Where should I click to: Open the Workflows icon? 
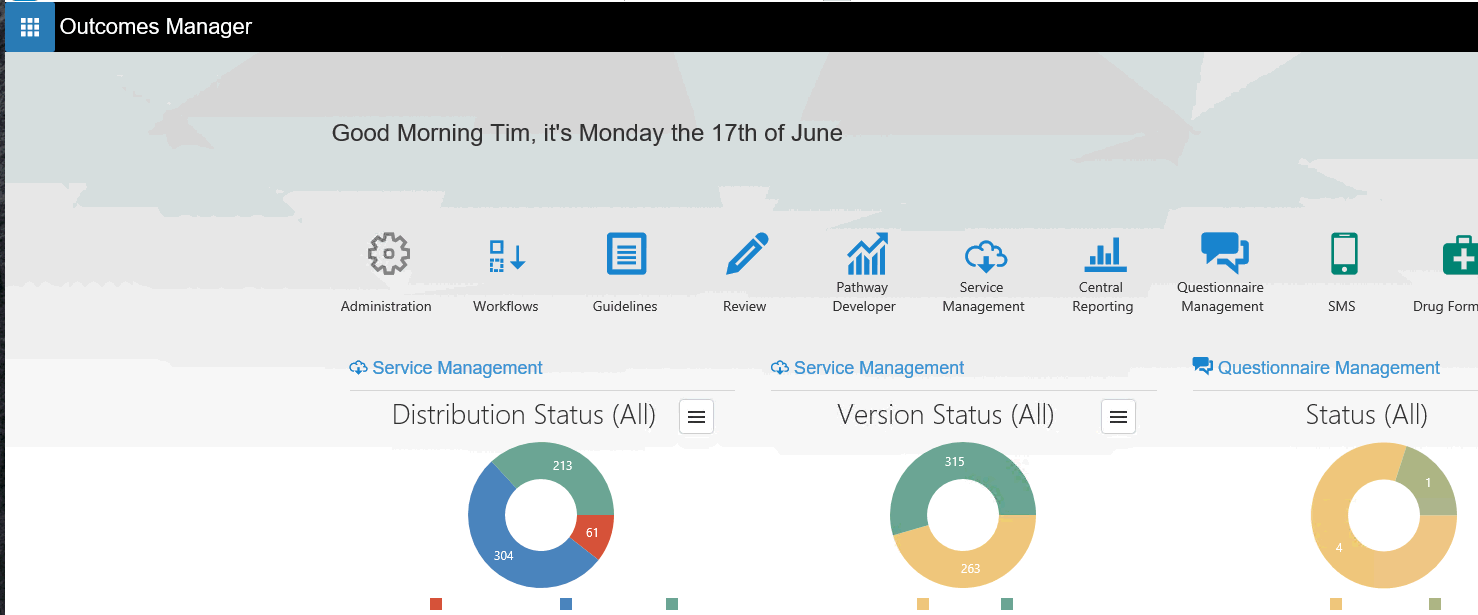[x=507, y=255]
